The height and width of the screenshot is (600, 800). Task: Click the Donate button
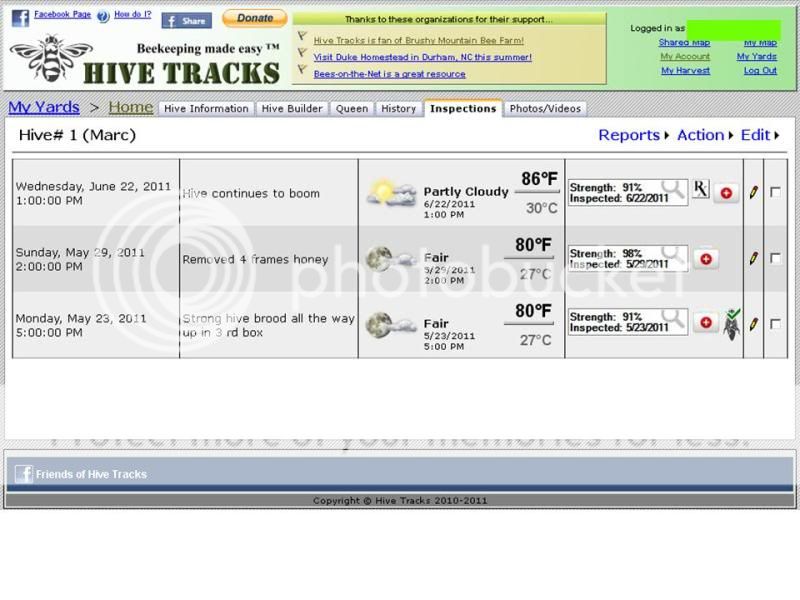pyautogui.click(x=254, y=18)
